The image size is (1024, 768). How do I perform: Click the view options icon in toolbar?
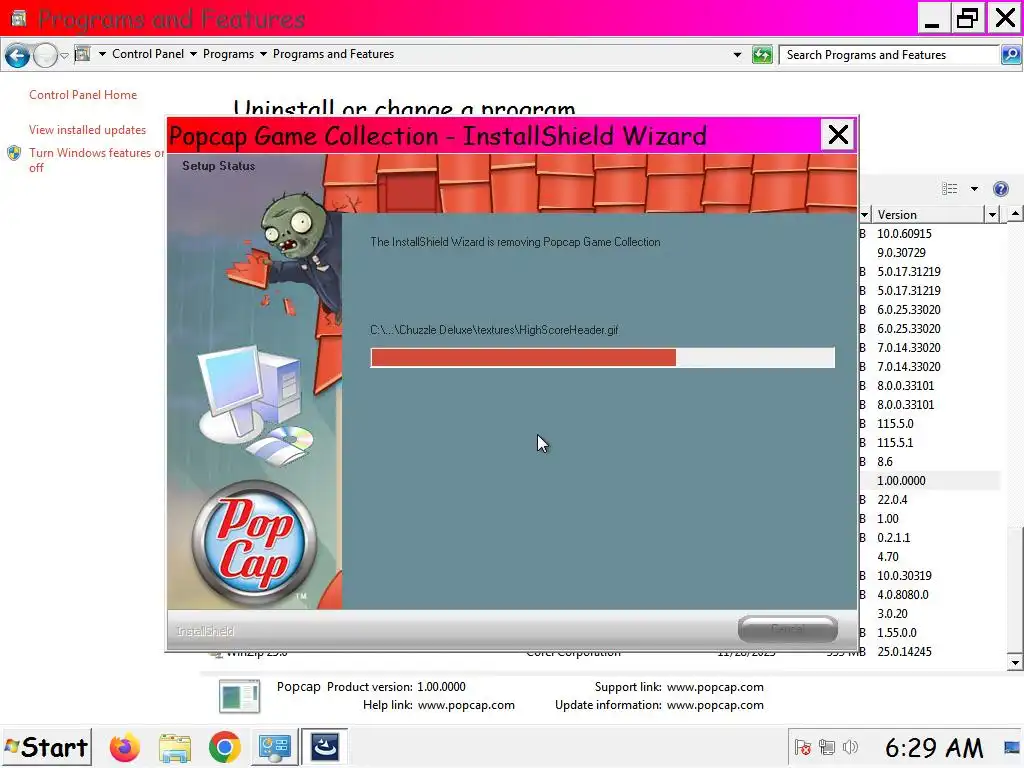tap(950, 189)
